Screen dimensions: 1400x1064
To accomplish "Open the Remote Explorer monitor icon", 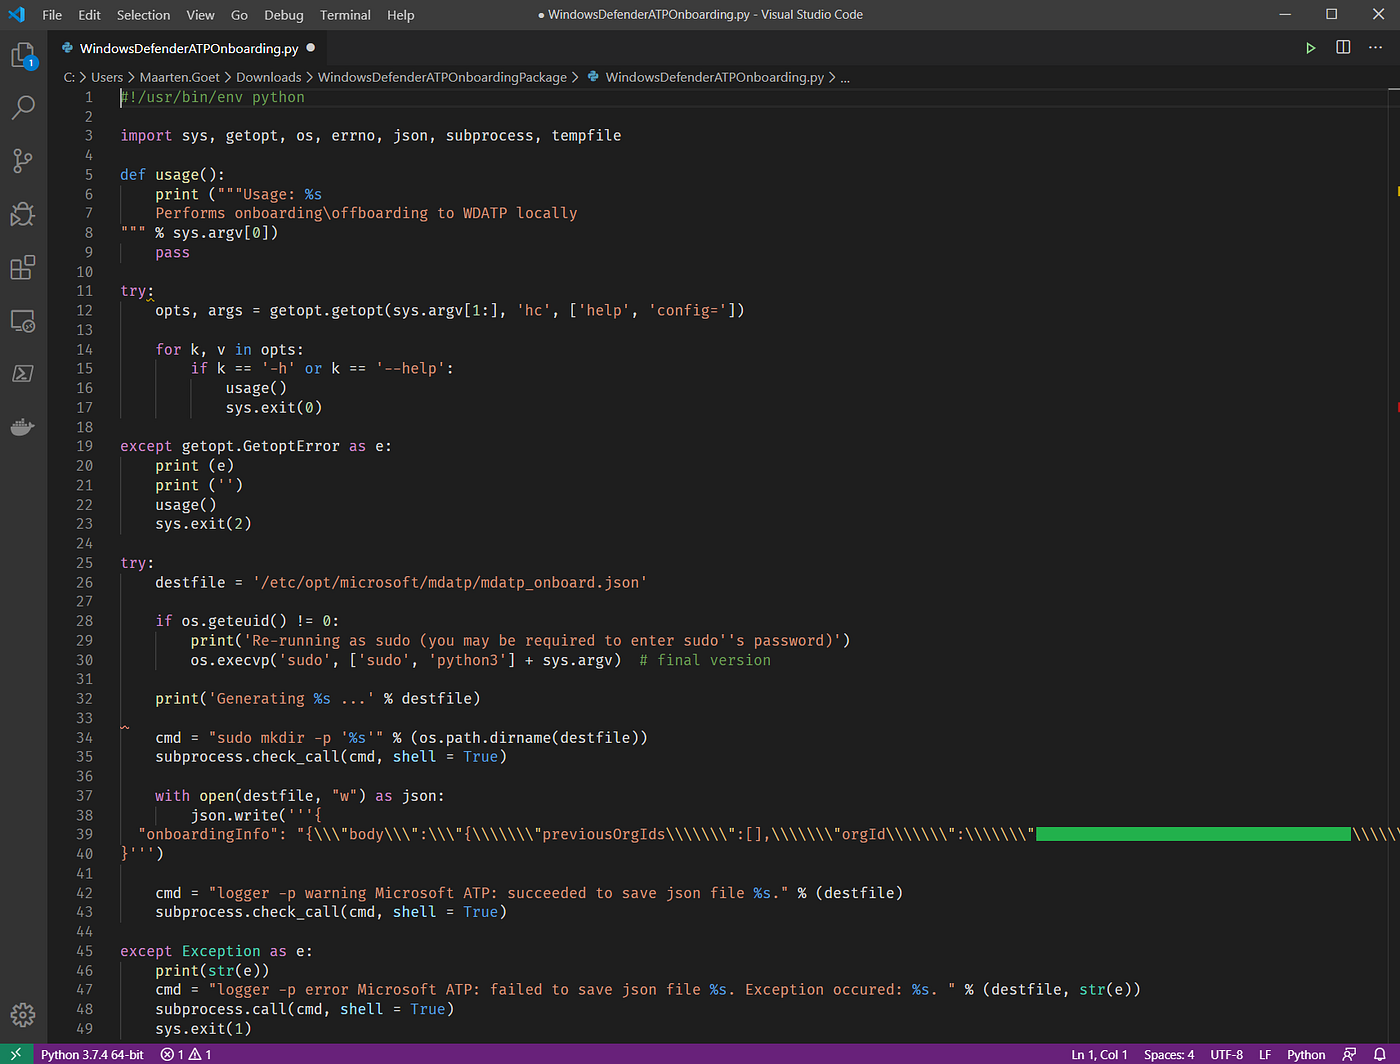I will pos(23,321).
